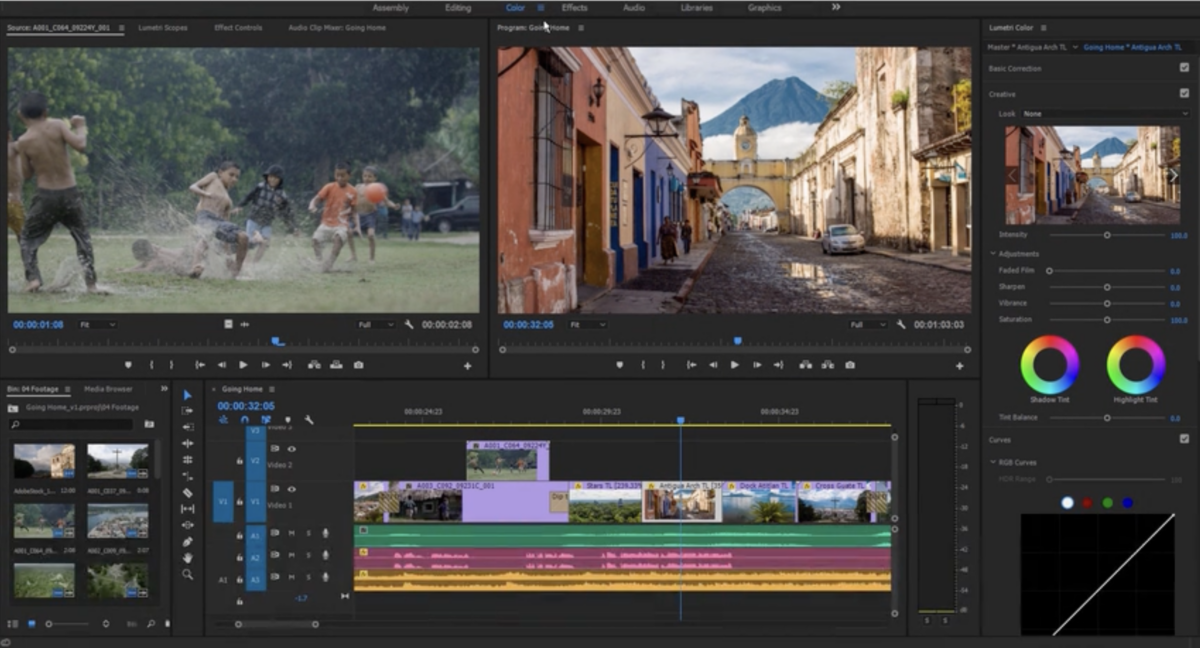Click the Creative section heading
Screen dimensions: 1200x648
1002,93
